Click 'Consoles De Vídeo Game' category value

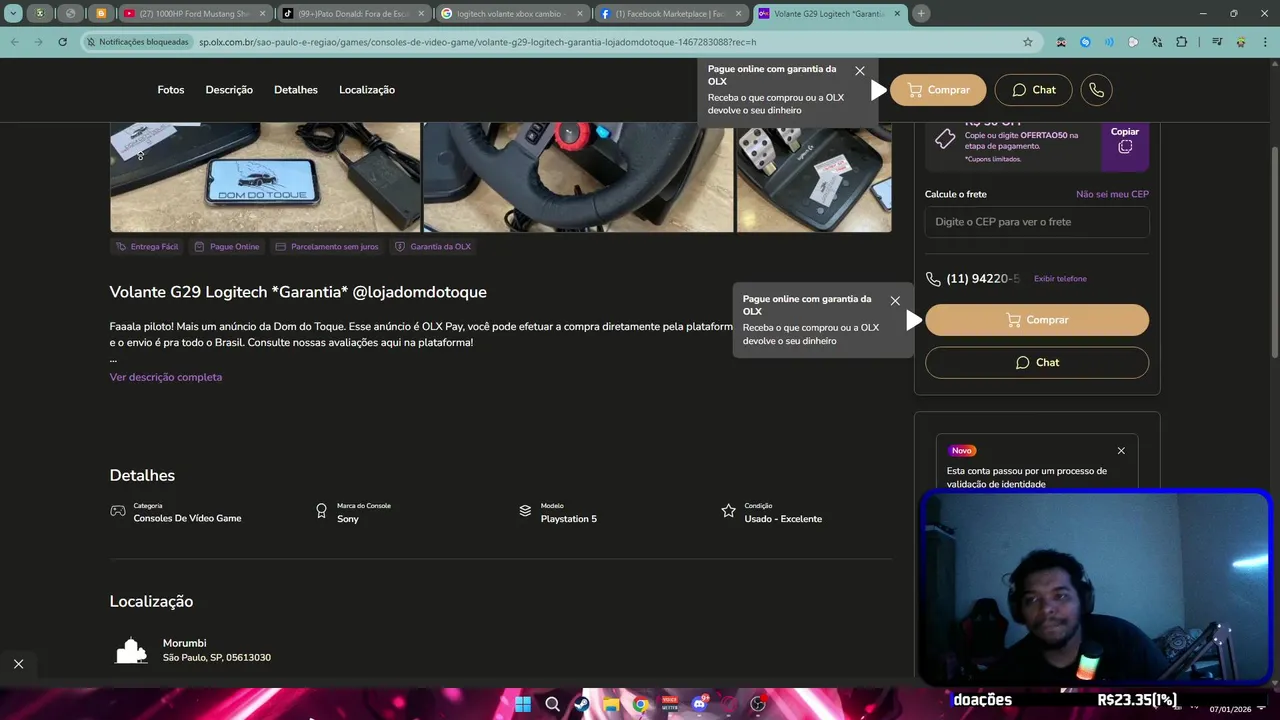(187, 519)
